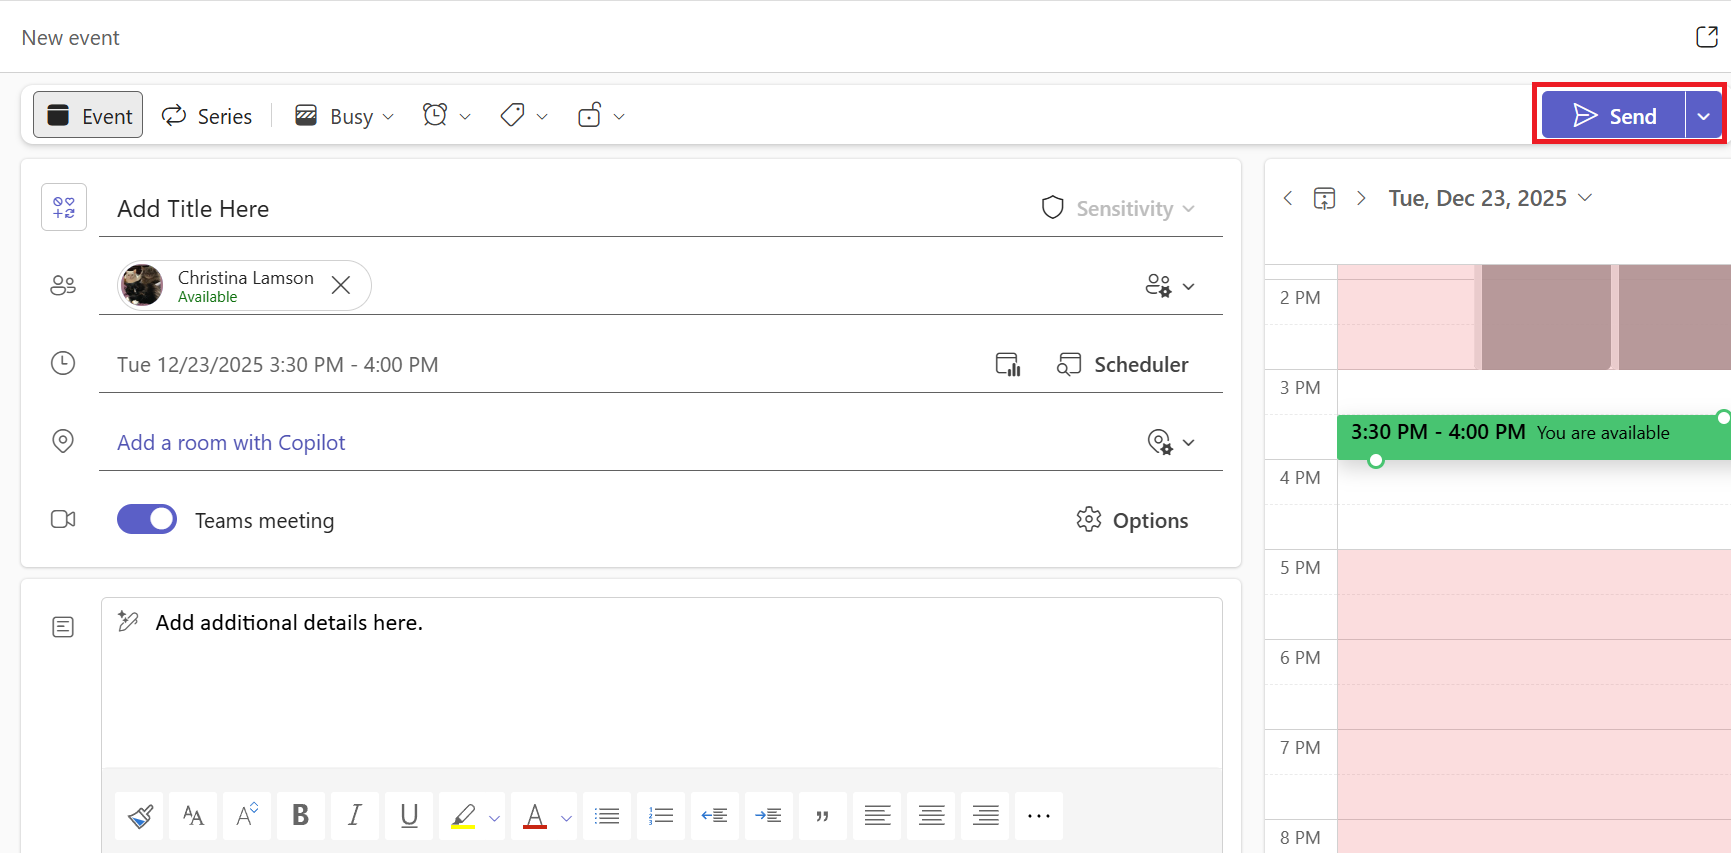Apply italic formatting to text
The width and height of the screenshot is (1731, 853).
(x=354, y=816)
